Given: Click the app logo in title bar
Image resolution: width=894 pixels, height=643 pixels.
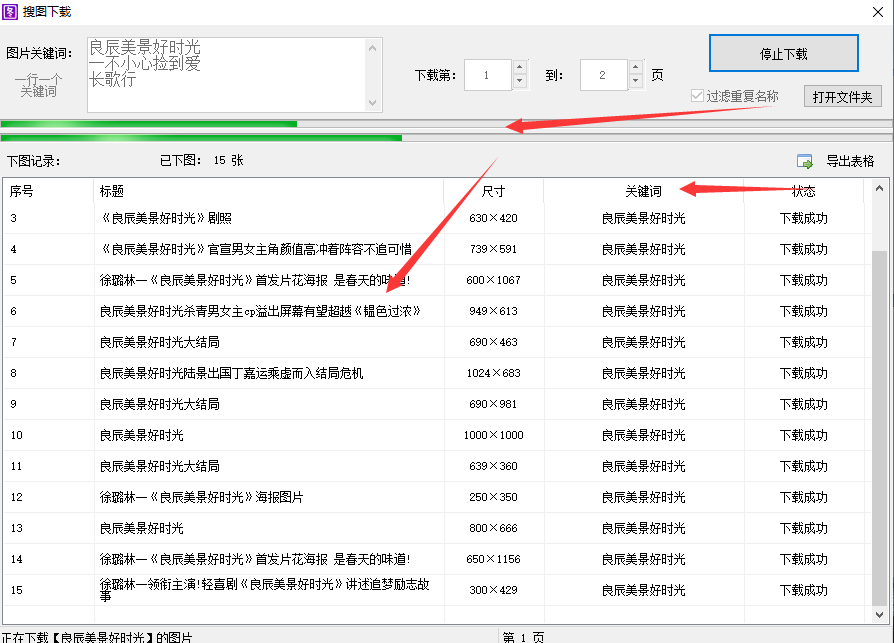Looking at the screenshot, I should coord(10,11).
